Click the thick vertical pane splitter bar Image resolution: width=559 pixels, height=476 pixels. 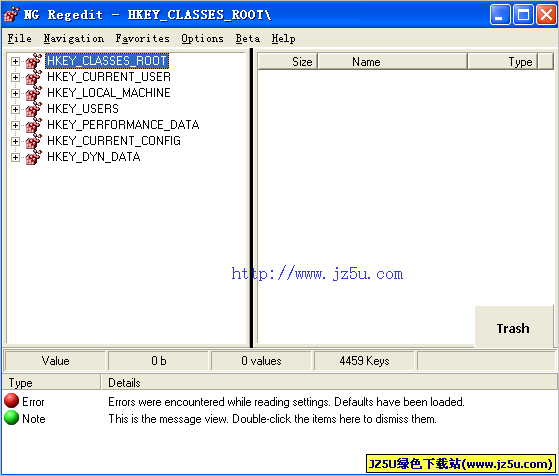[x=251, y=198]
